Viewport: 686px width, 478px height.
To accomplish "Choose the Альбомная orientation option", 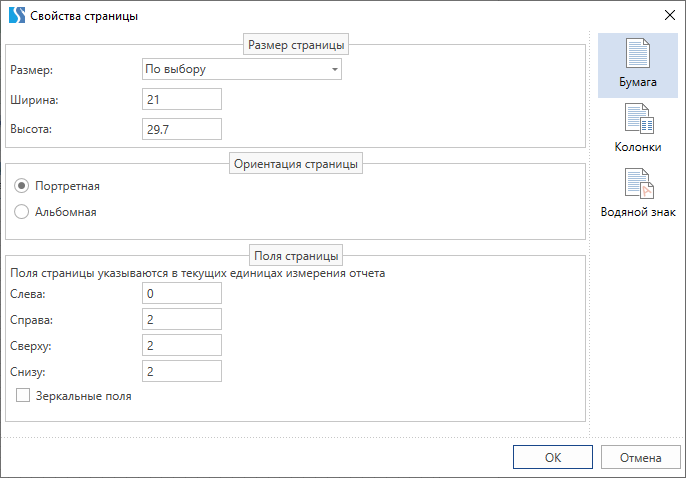I will 22,212.
